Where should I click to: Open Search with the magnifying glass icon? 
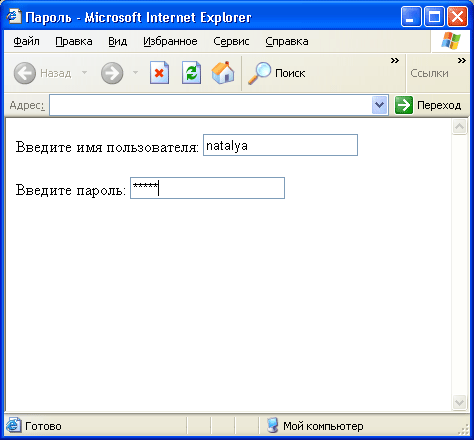pos(259,73)
